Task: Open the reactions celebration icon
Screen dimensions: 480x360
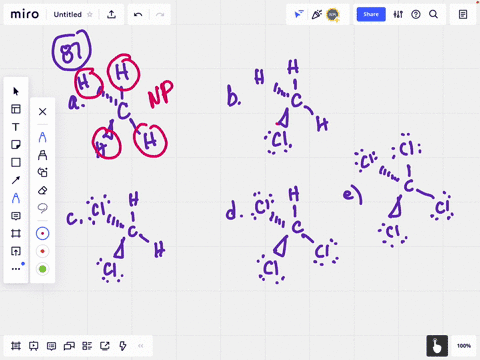Action: [x=316, y=14]
